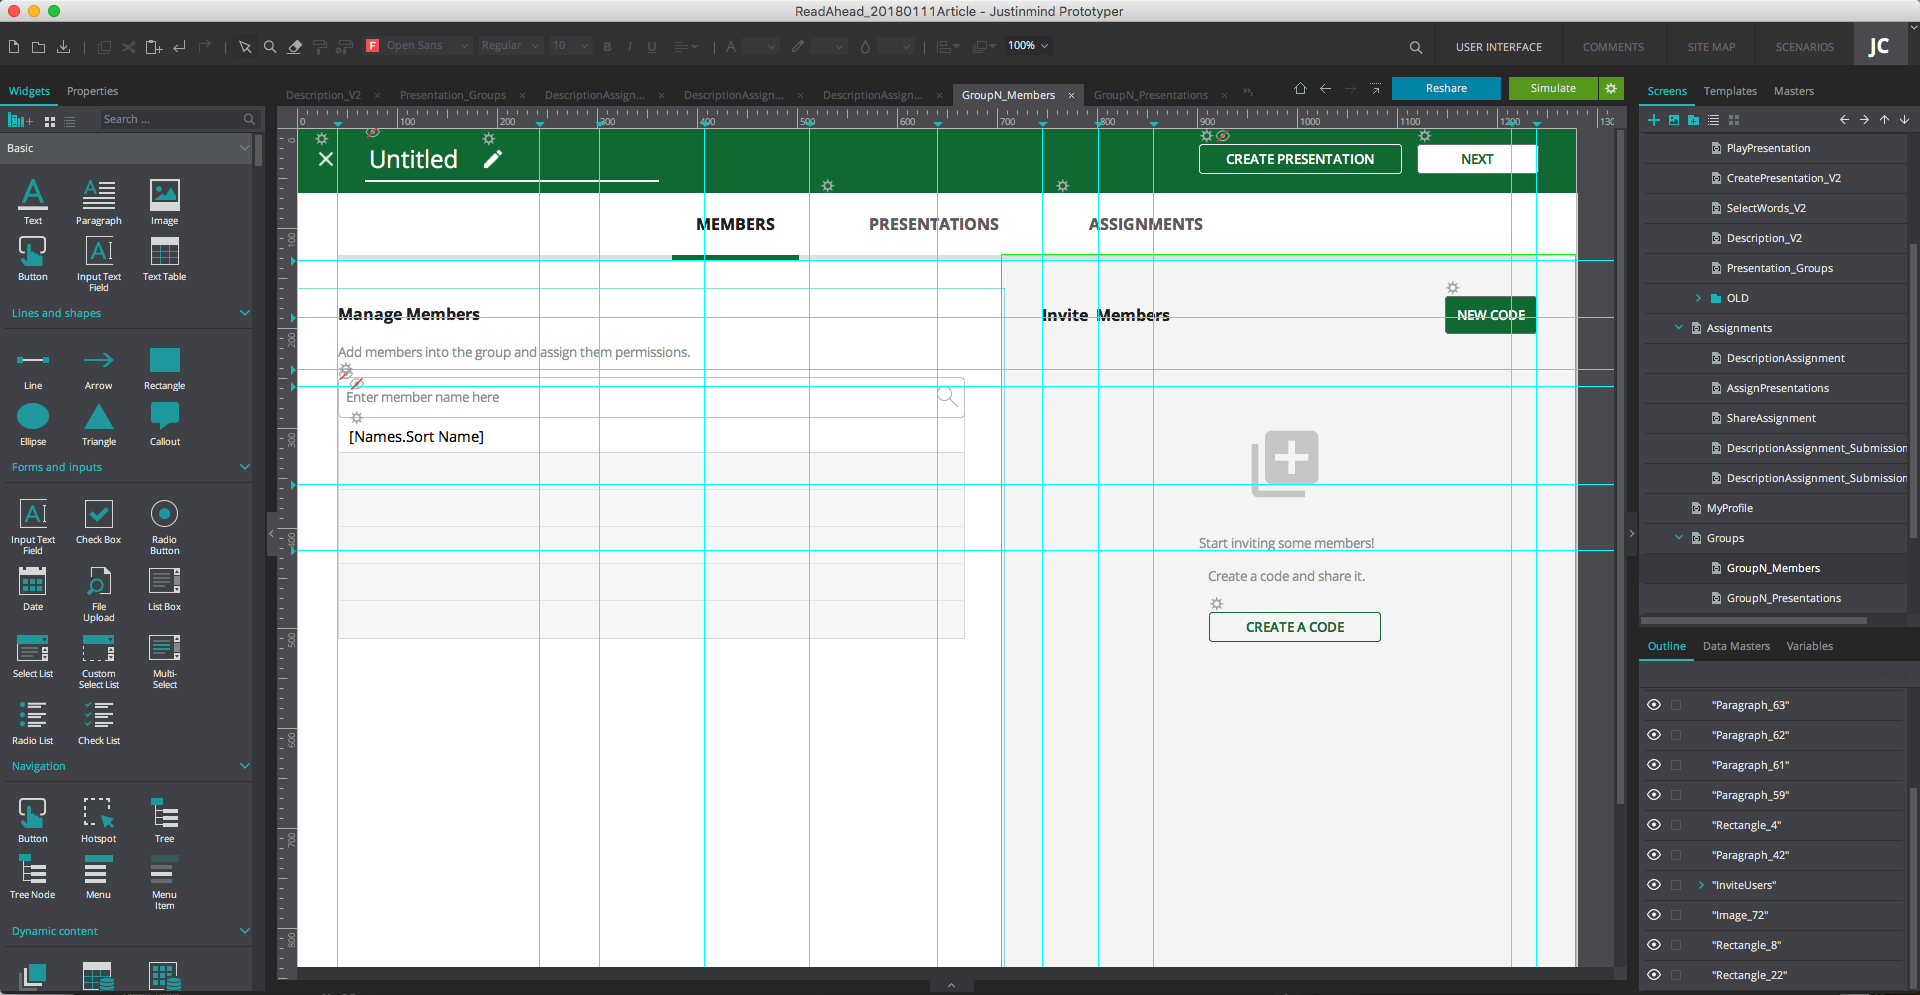This screenshot has height=995, width=1920.
Task: Switch to the Data Masters tab
Action: pos(1736,646)
